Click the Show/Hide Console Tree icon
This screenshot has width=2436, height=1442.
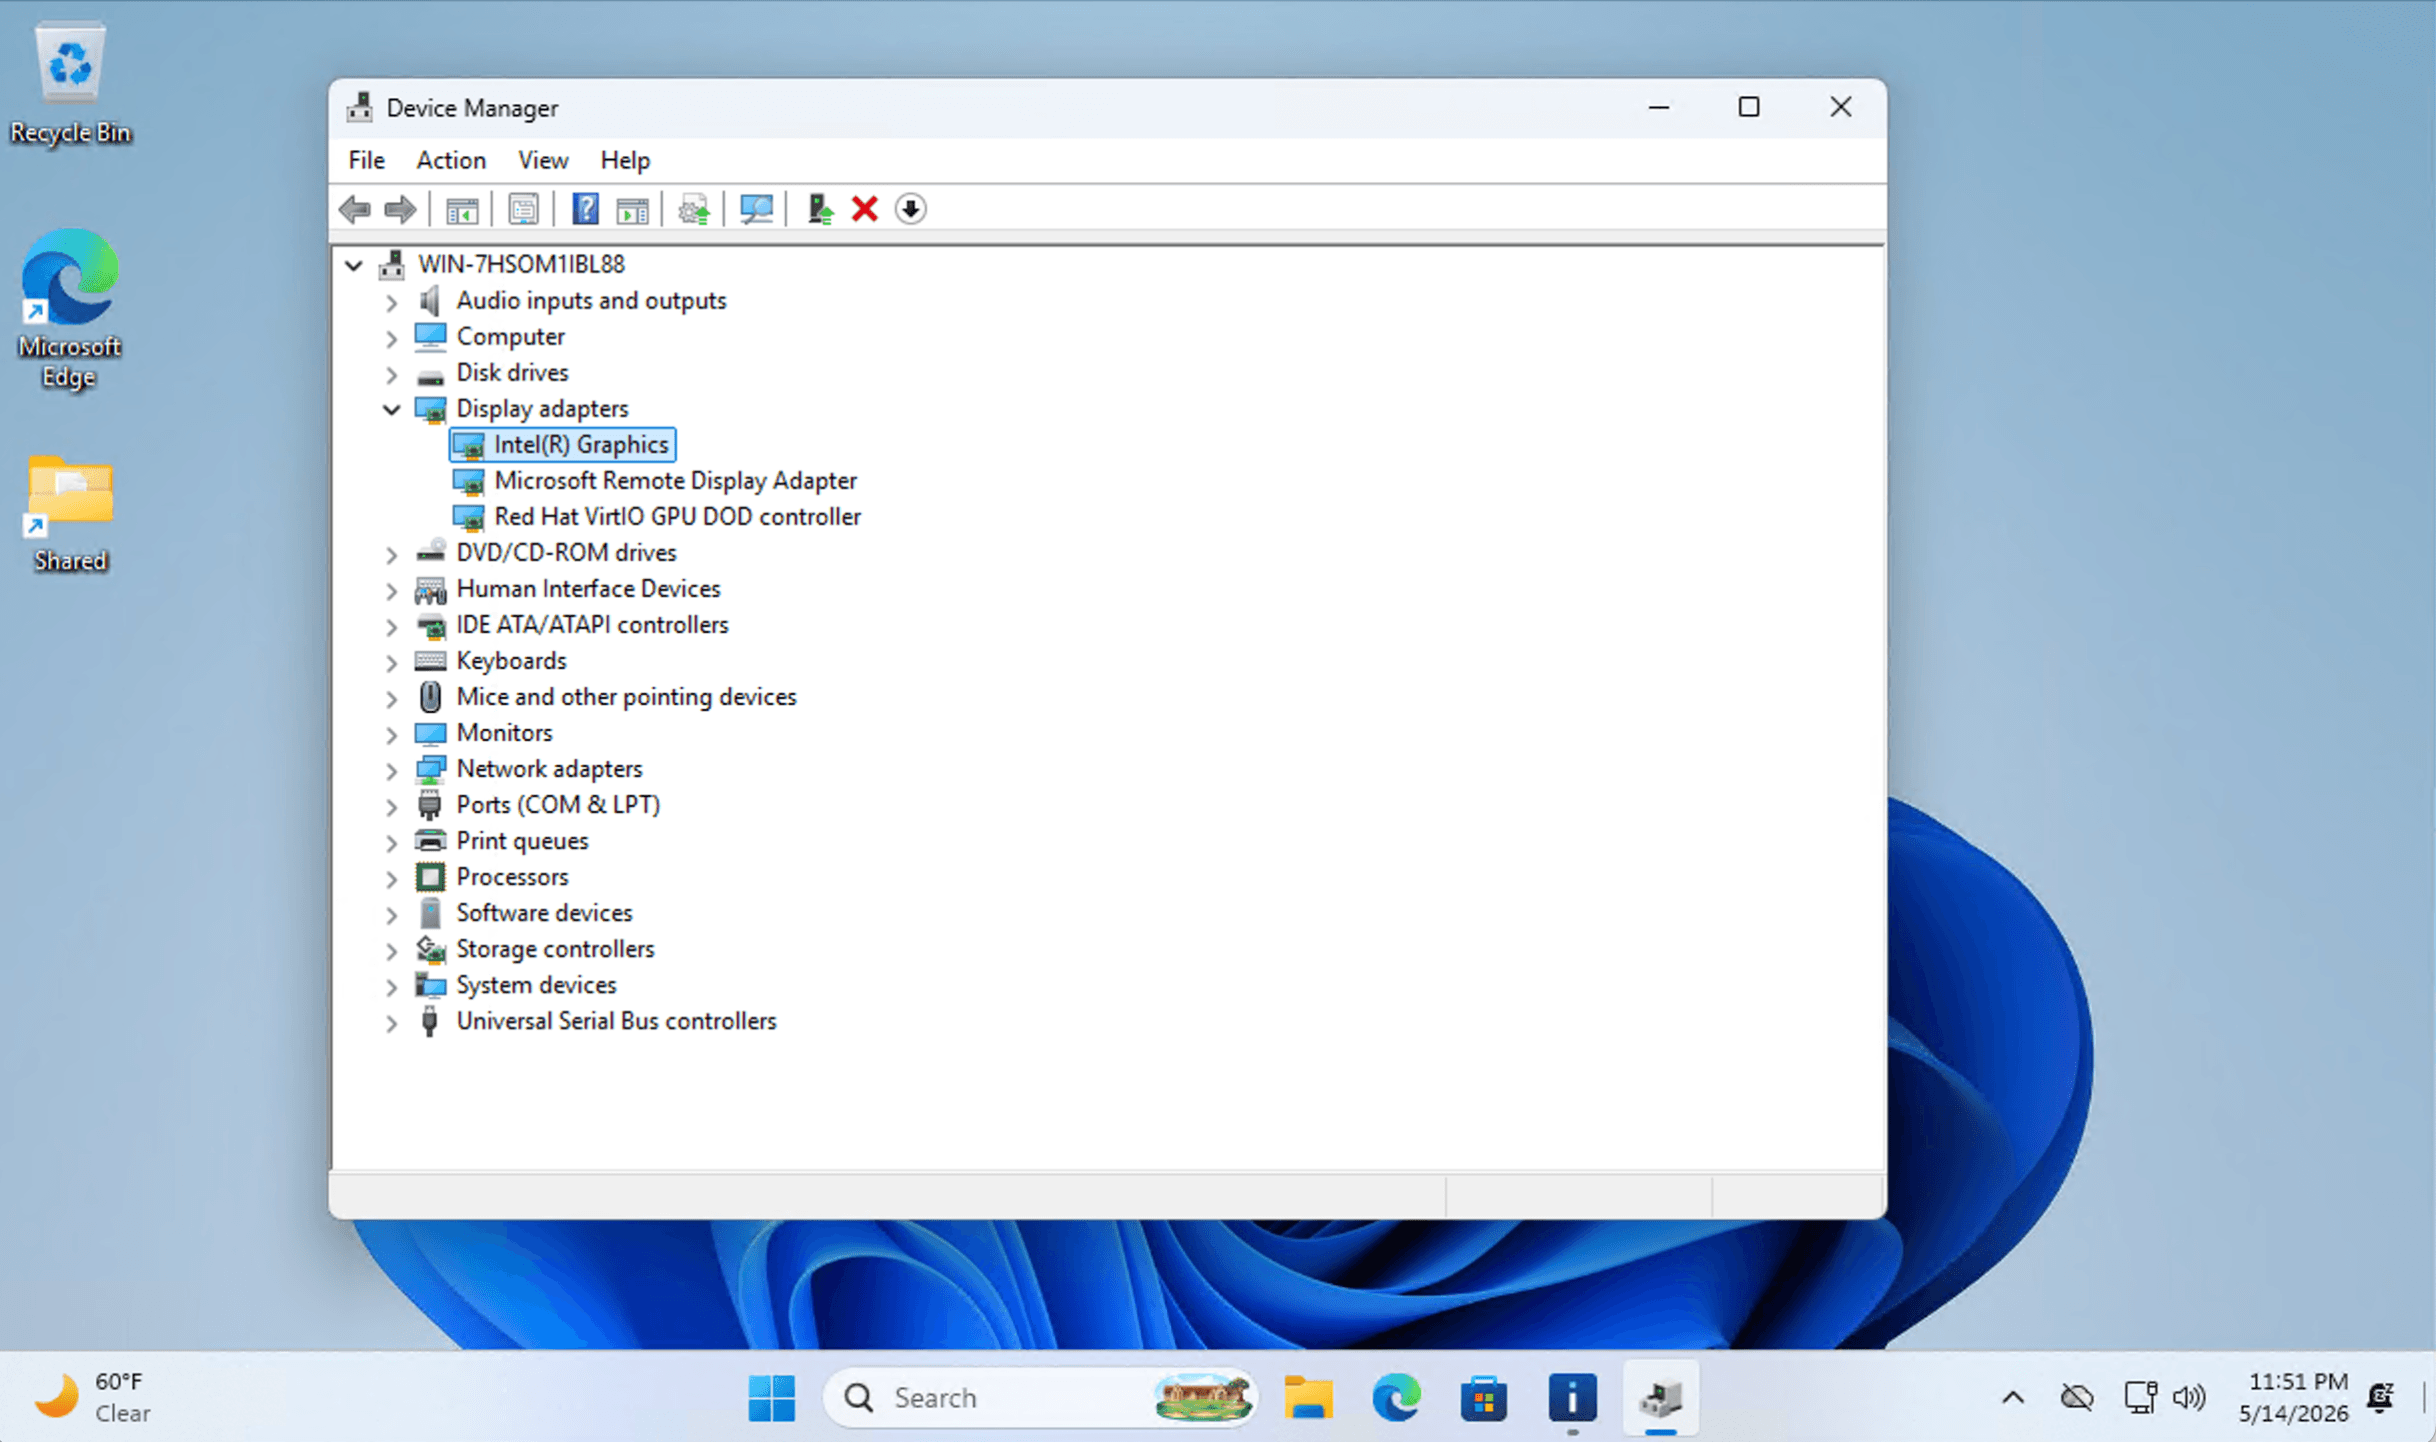(462, 210)
